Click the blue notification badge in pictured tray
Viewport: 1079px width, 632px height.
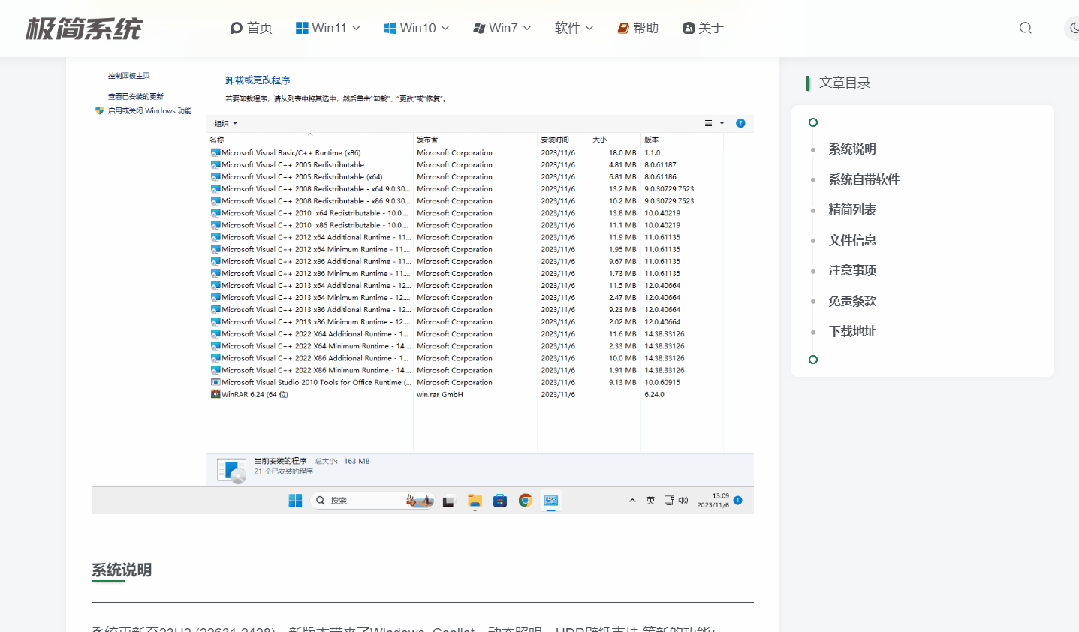[738, 501]
